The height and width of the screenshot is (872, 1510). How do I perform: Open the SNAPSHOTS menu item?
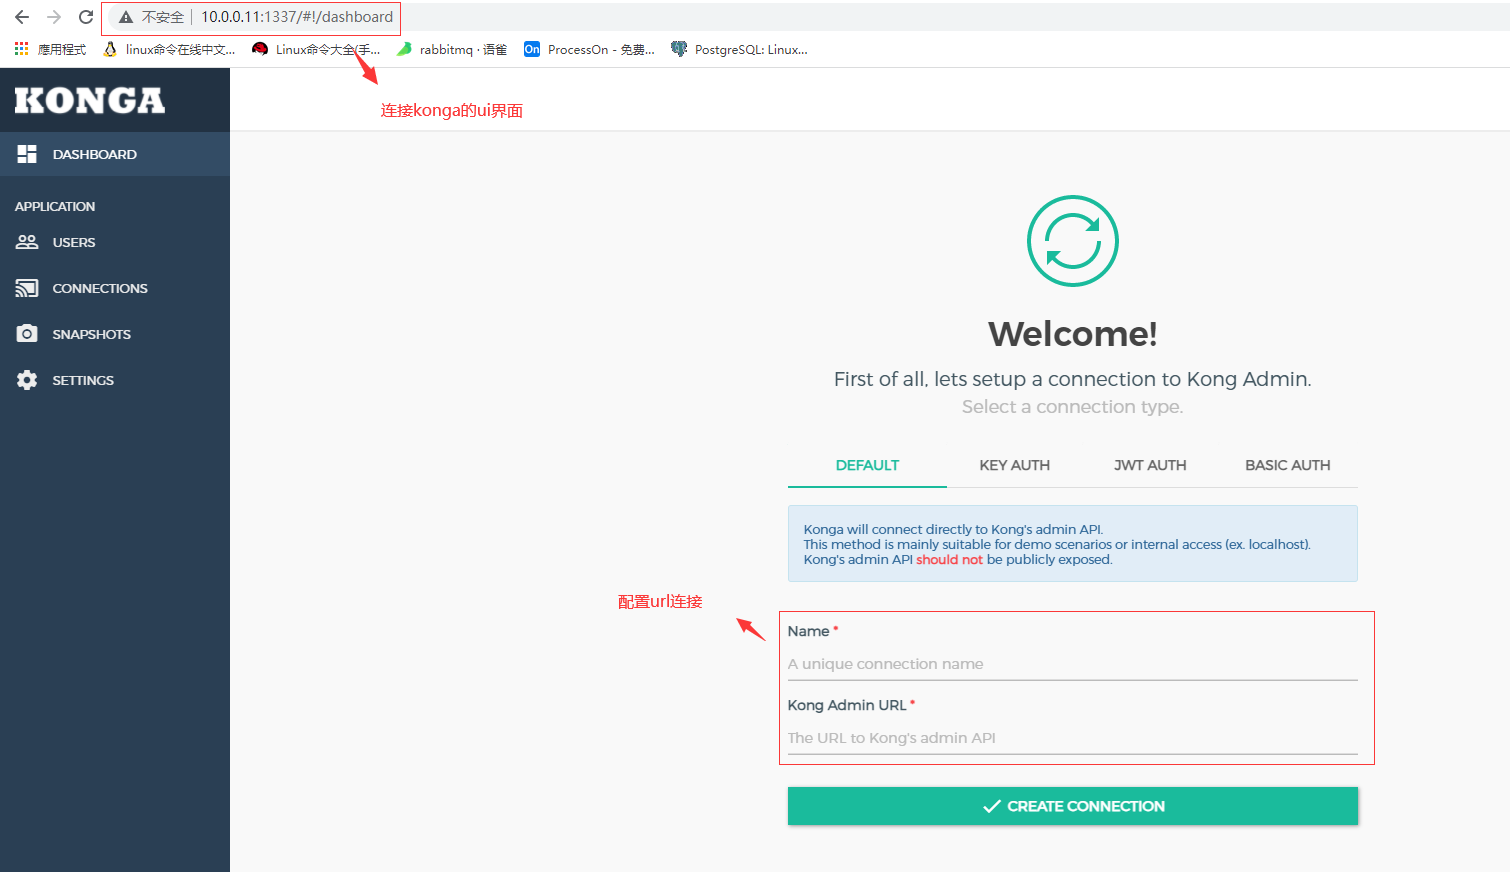click(115, 334)
